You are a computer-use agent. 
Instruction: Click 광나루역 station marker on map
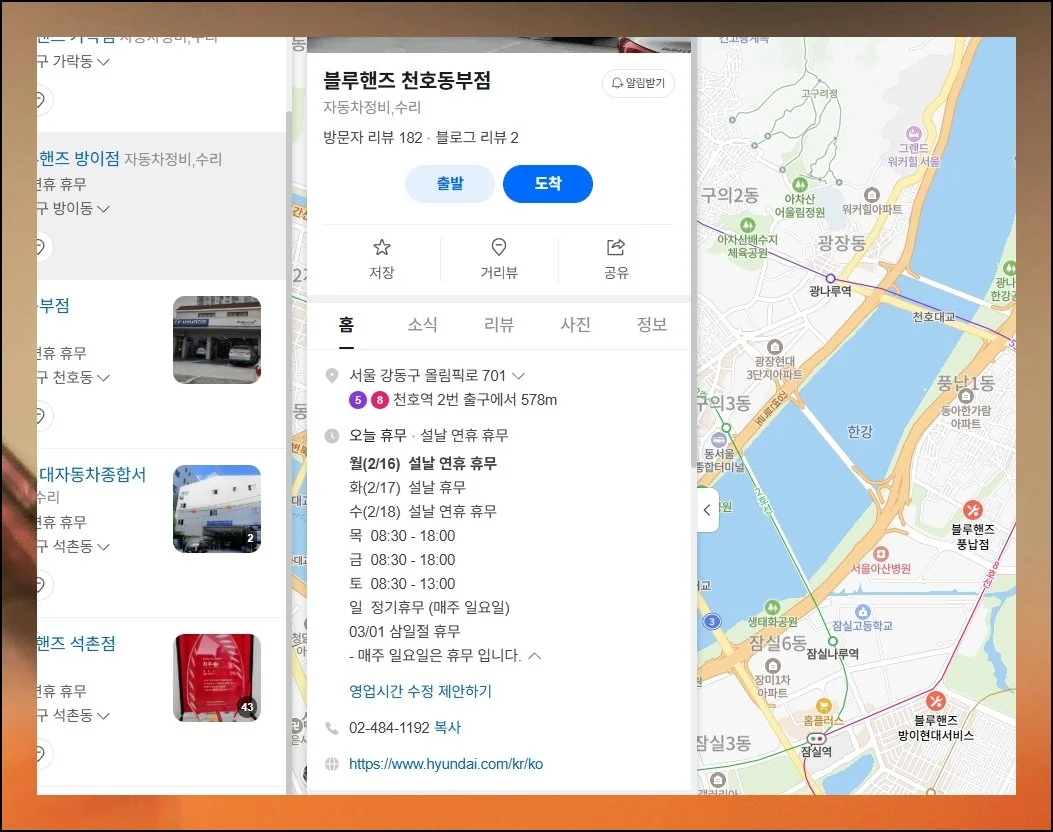(830, 278)
